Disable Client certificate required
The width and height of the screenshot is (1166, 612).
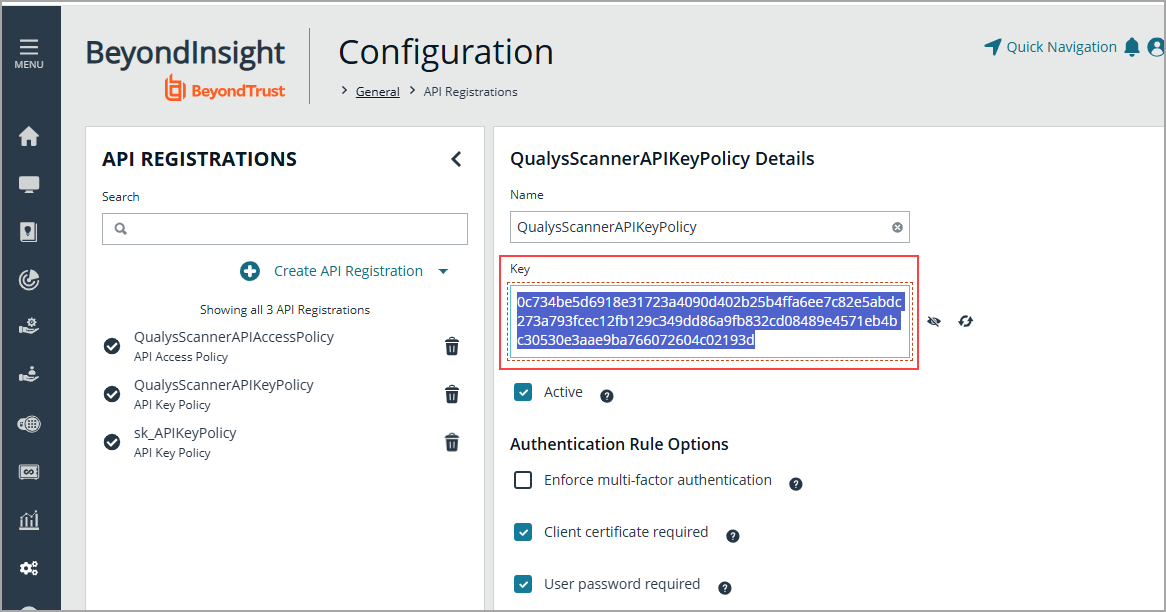tap(523, 532)
